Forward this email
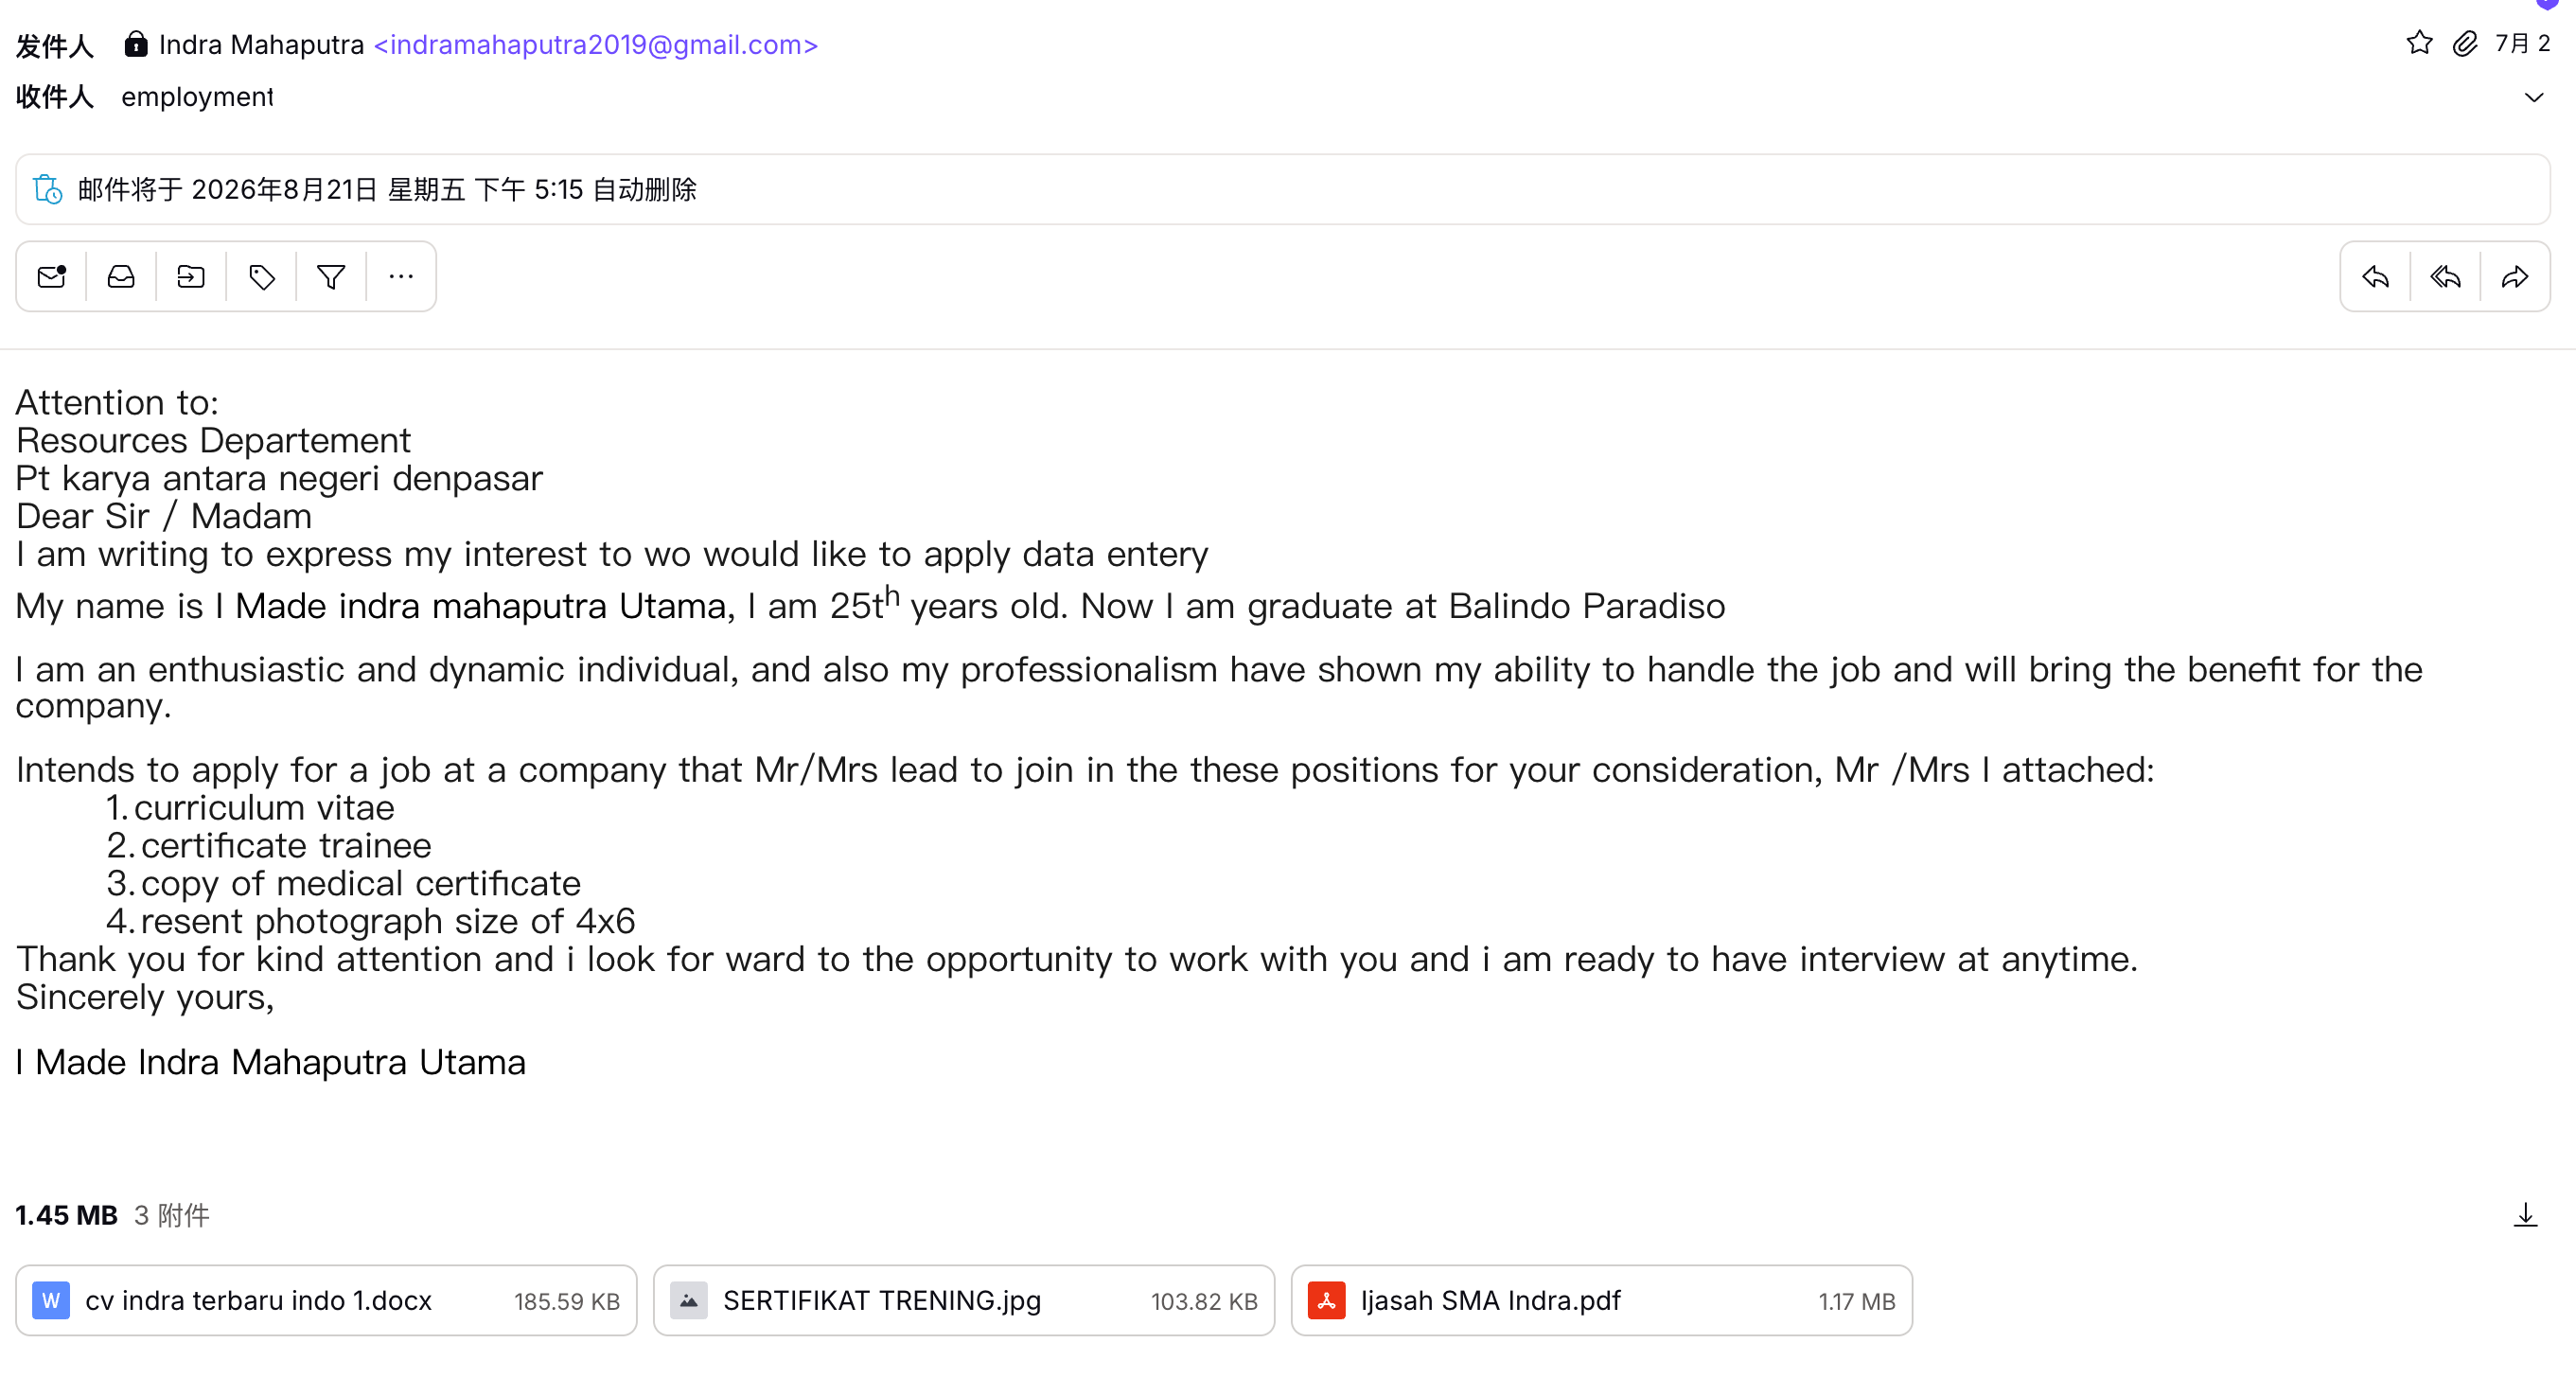 [2515, 276]
